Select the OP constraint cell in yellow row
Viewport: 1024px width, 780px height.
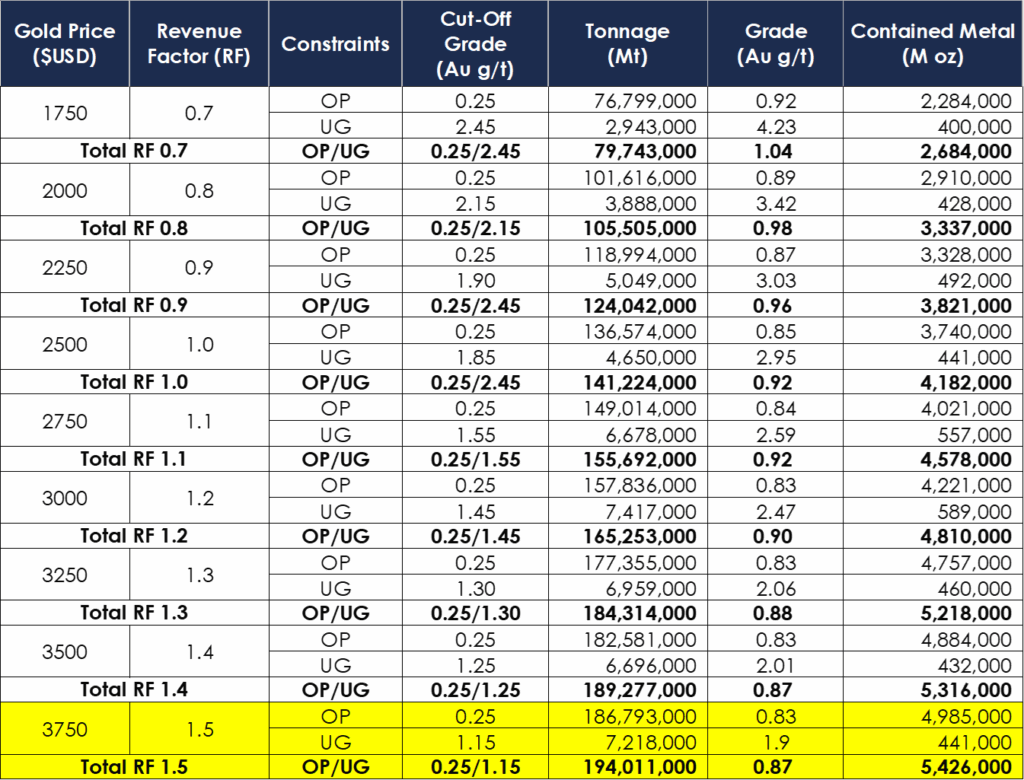click(x=336, y=716)
